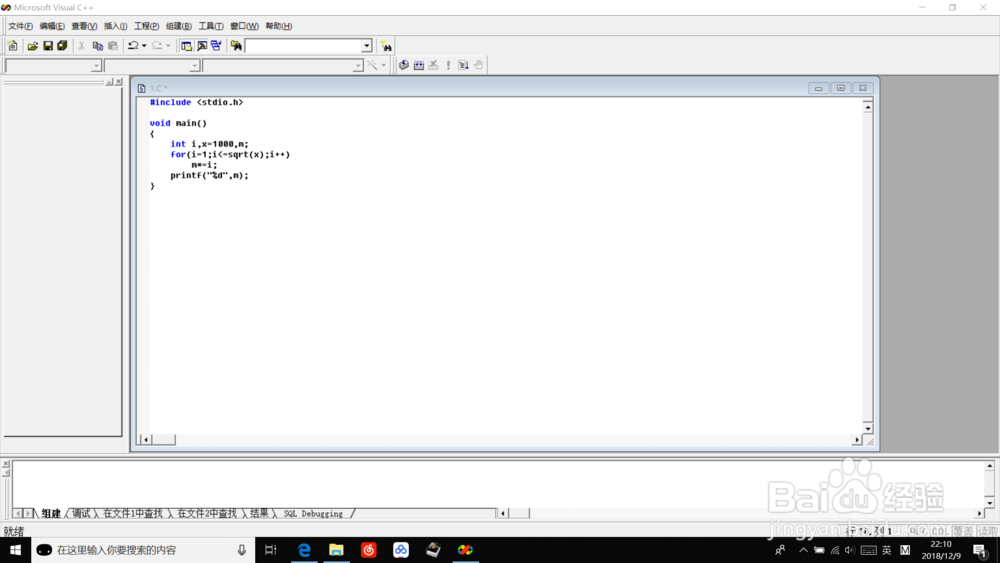Viewport: 1000px width, 563px height.
Task: Toggle the Output pane button
Action: [202, 46]
